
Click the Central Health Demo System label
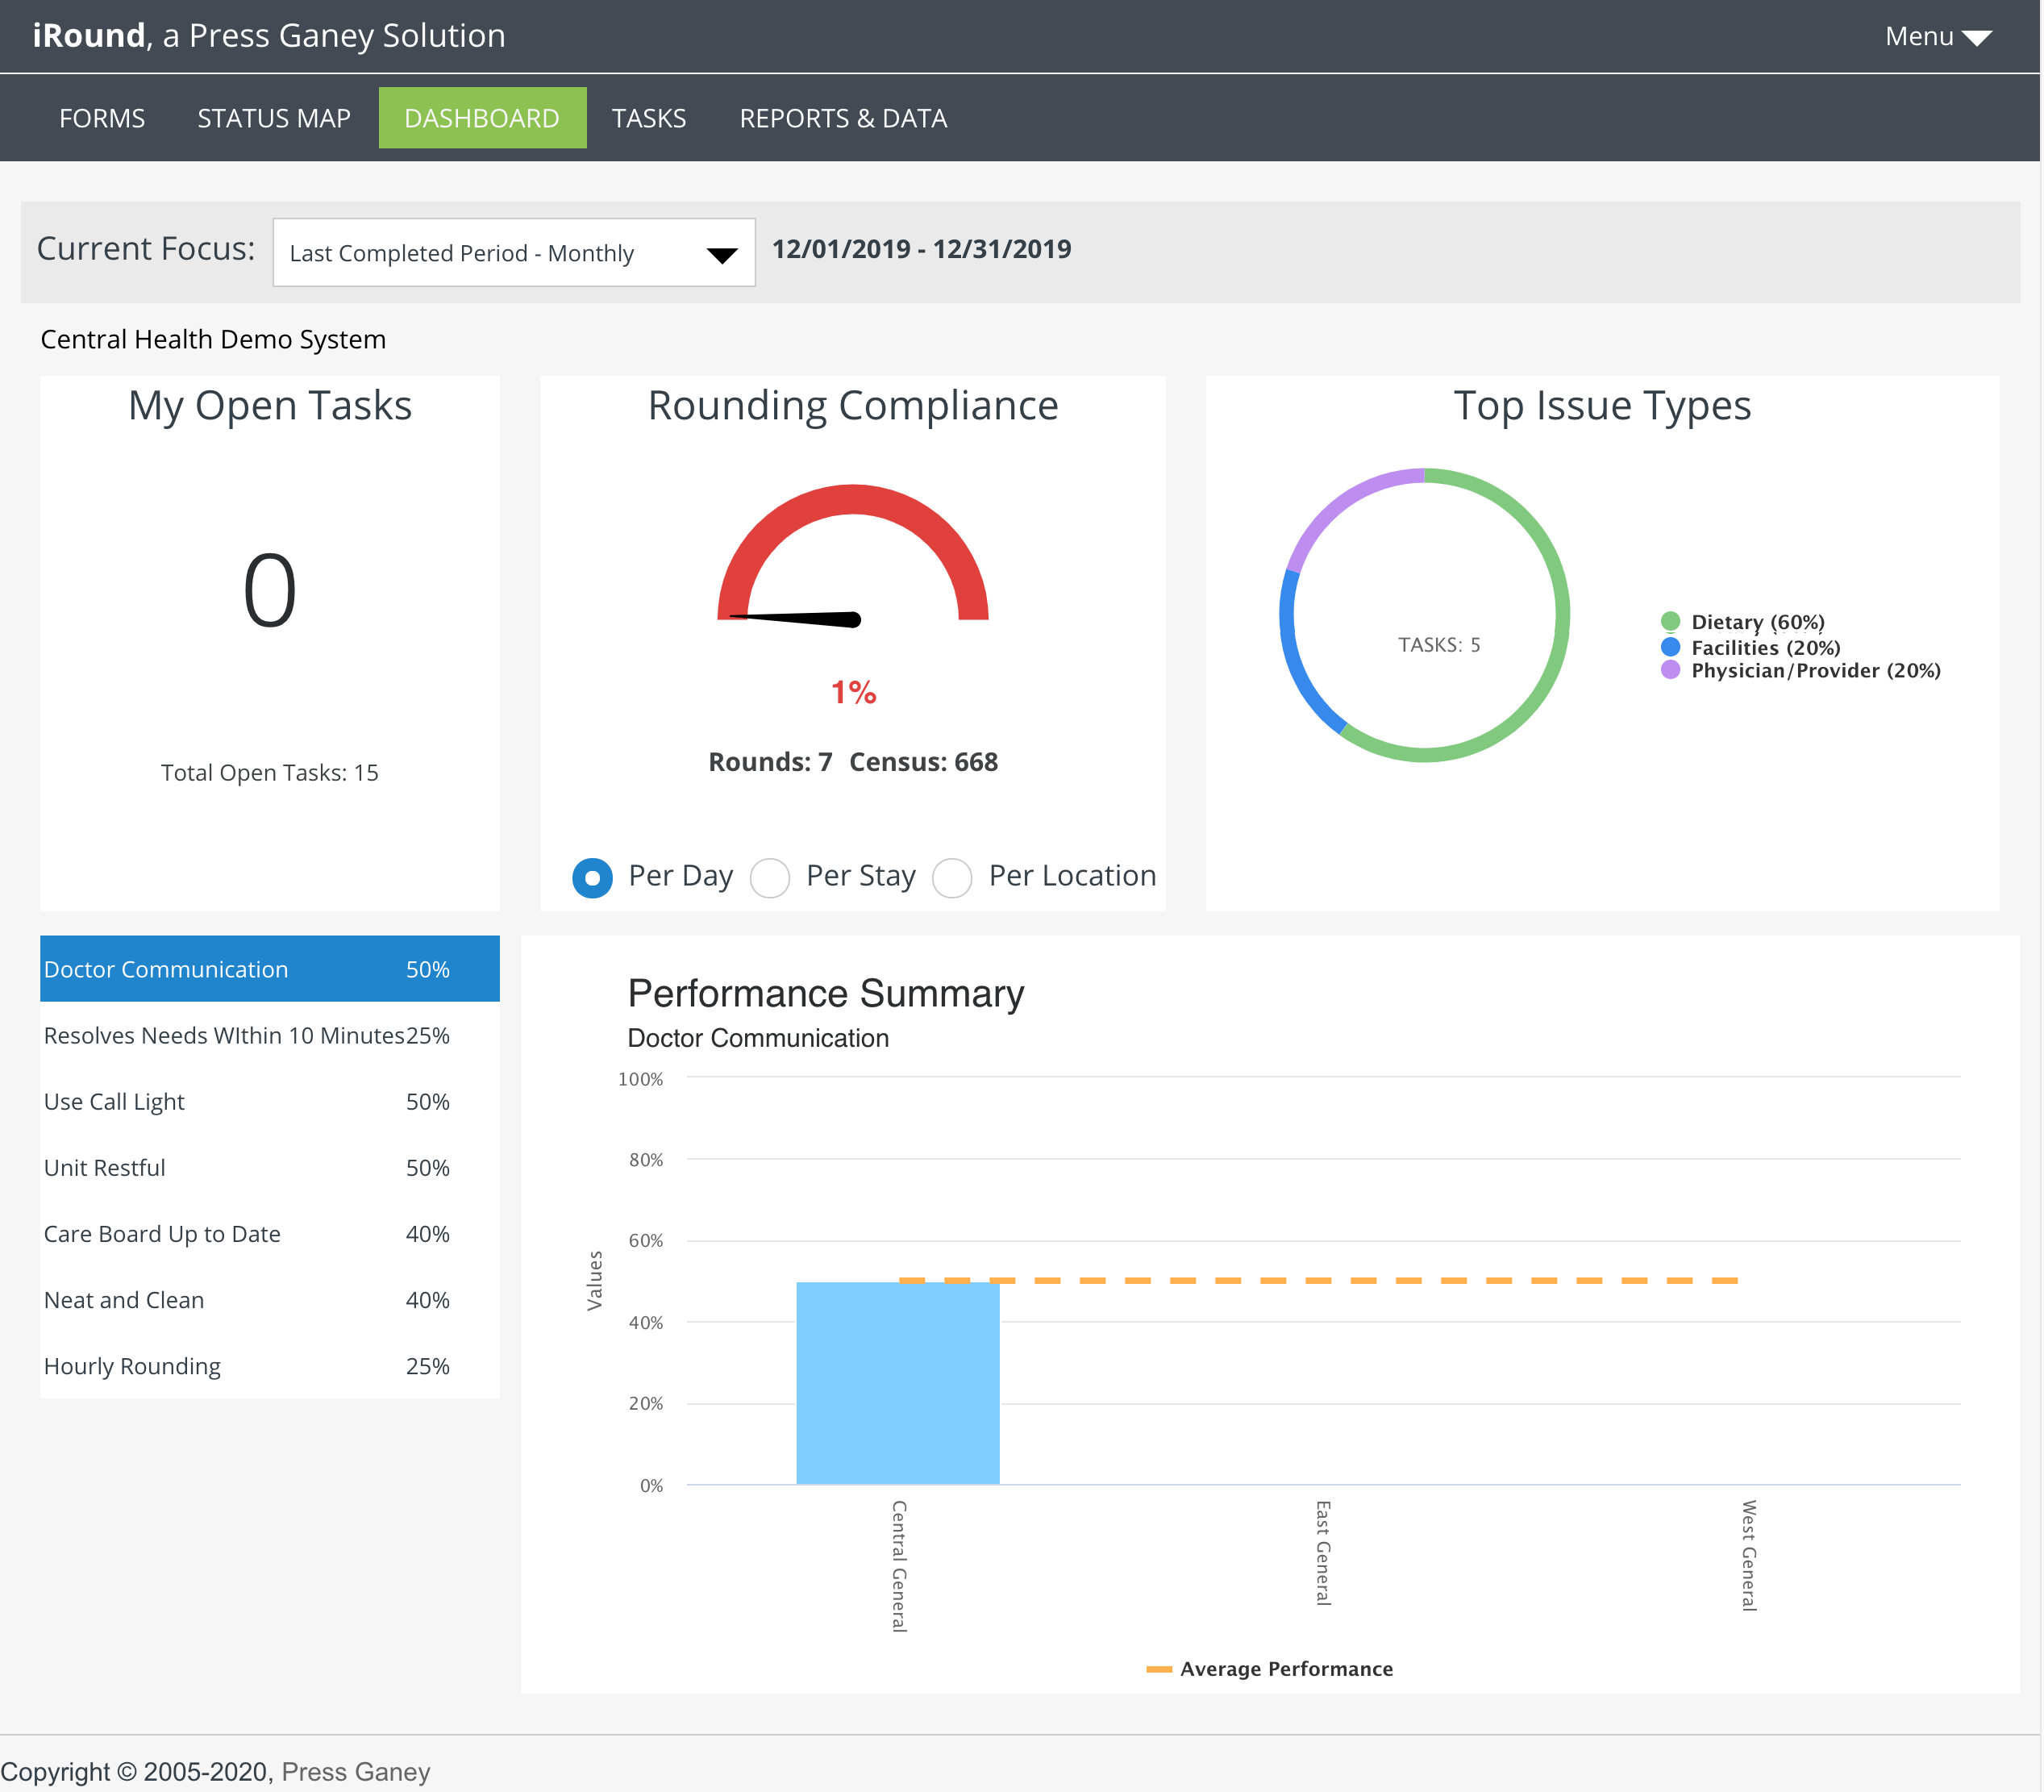213,339
